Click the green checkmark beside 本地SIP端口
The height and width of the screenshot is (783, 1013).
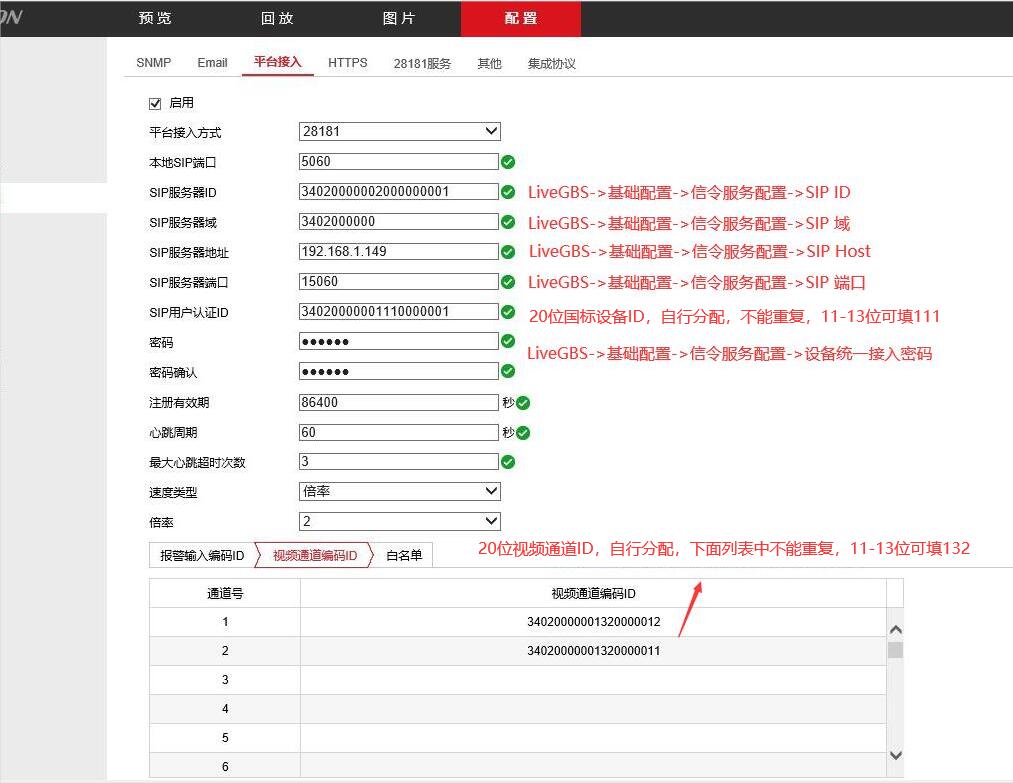click(509, 162)
